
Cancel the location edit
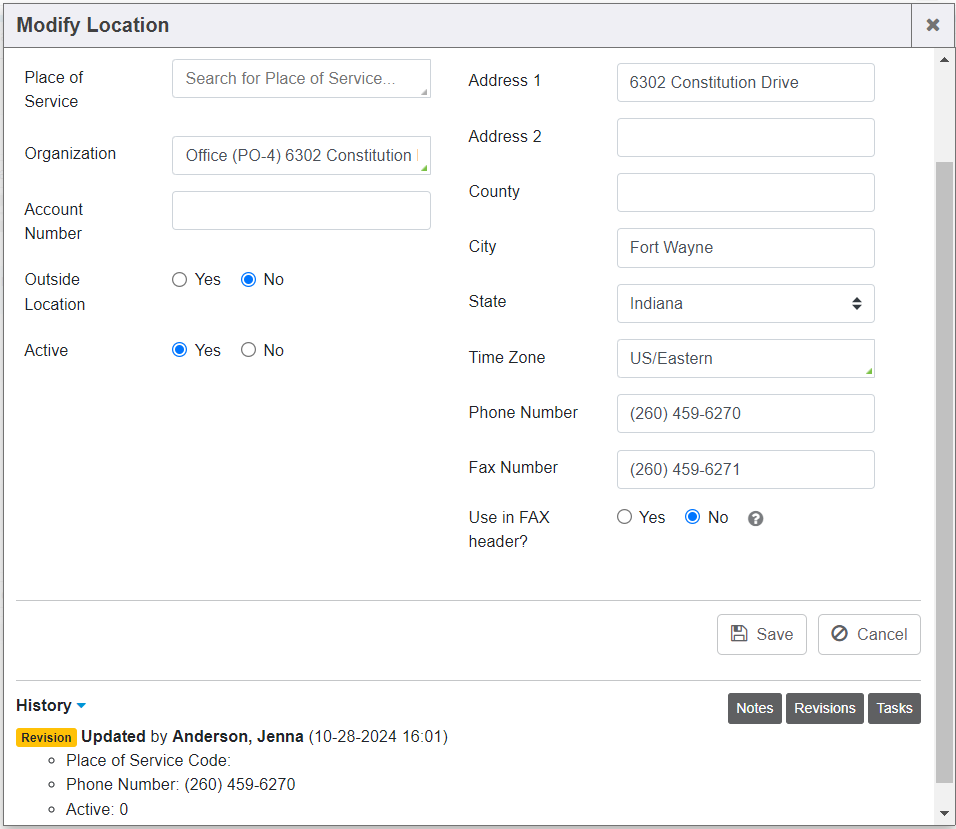pyautogui.click(x=868, y=634)
